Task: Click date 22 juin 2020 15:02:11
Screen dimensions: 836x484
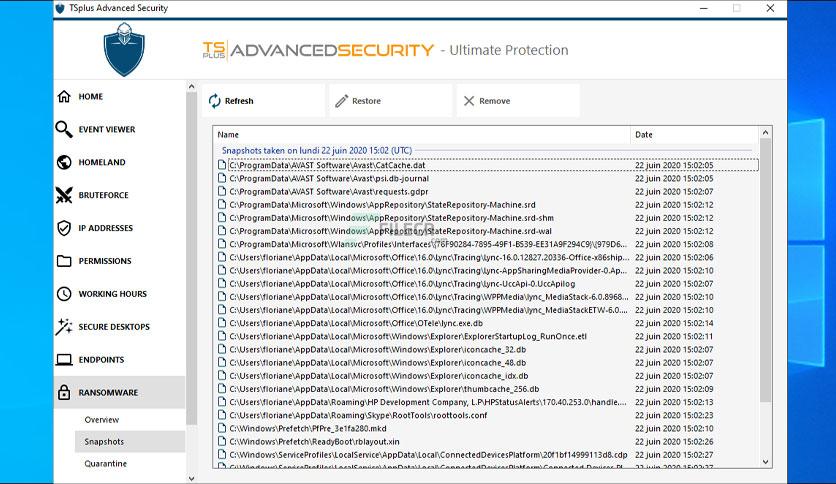Action: pyautogui.click(x=674, y=336)
